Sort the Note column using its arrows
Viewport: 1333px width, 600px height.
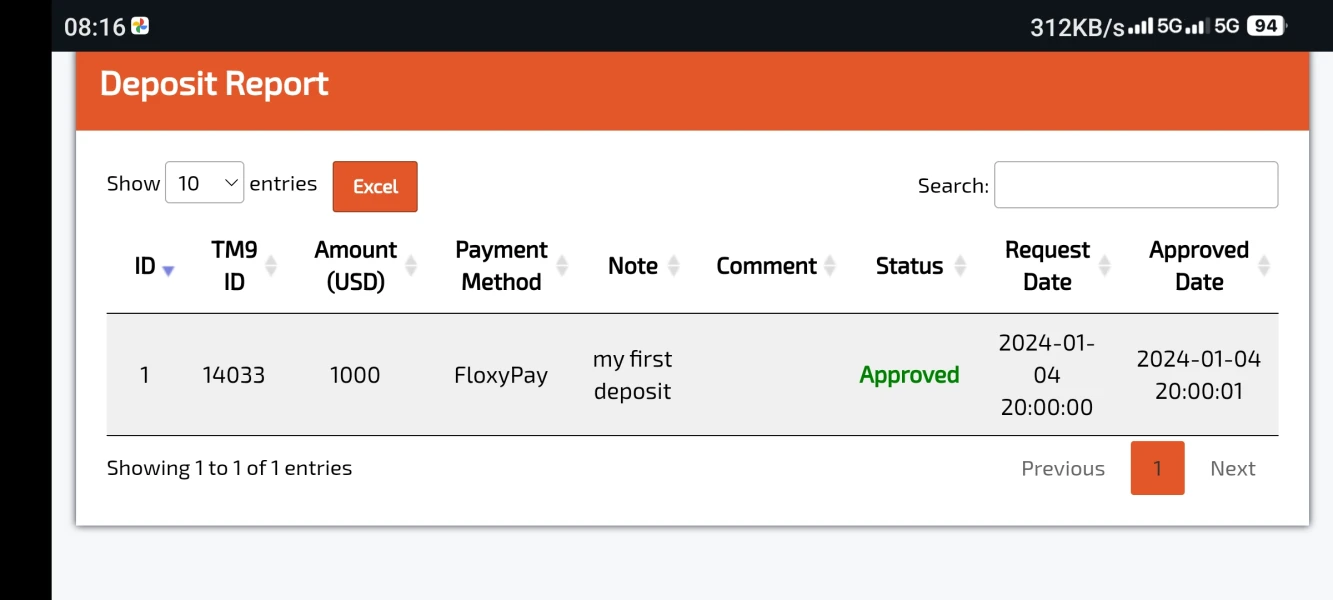click(x=674, y=266)
